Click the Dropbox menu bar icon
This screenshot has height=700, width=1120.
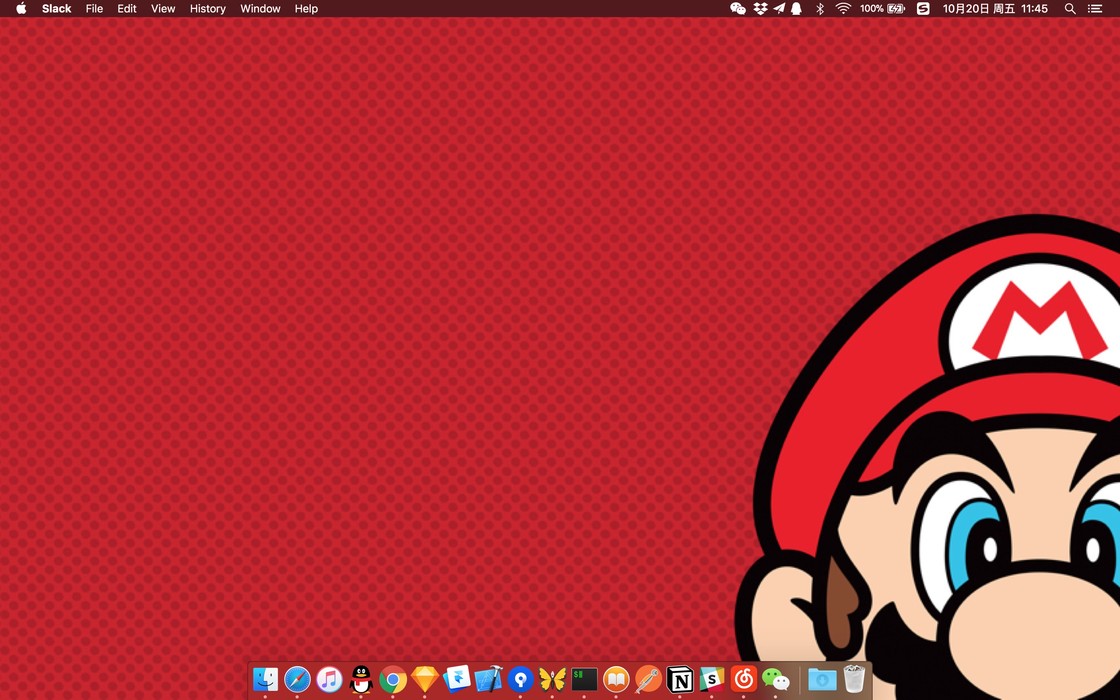click(x=760, y=9)
